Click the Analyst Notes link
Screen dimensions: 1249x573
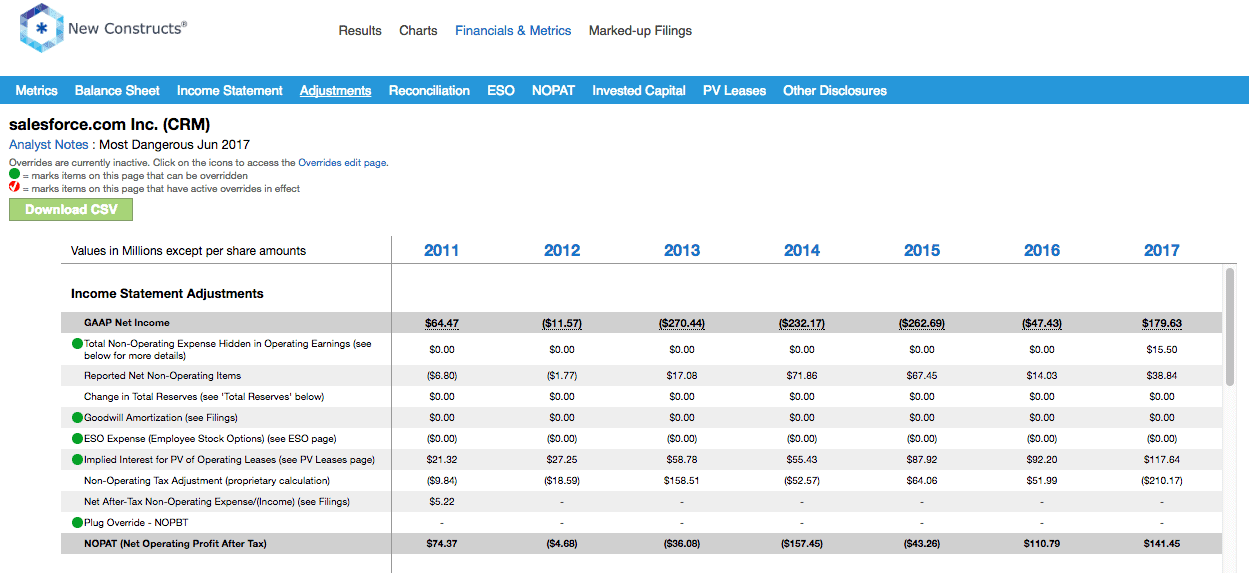pos(49,145)
